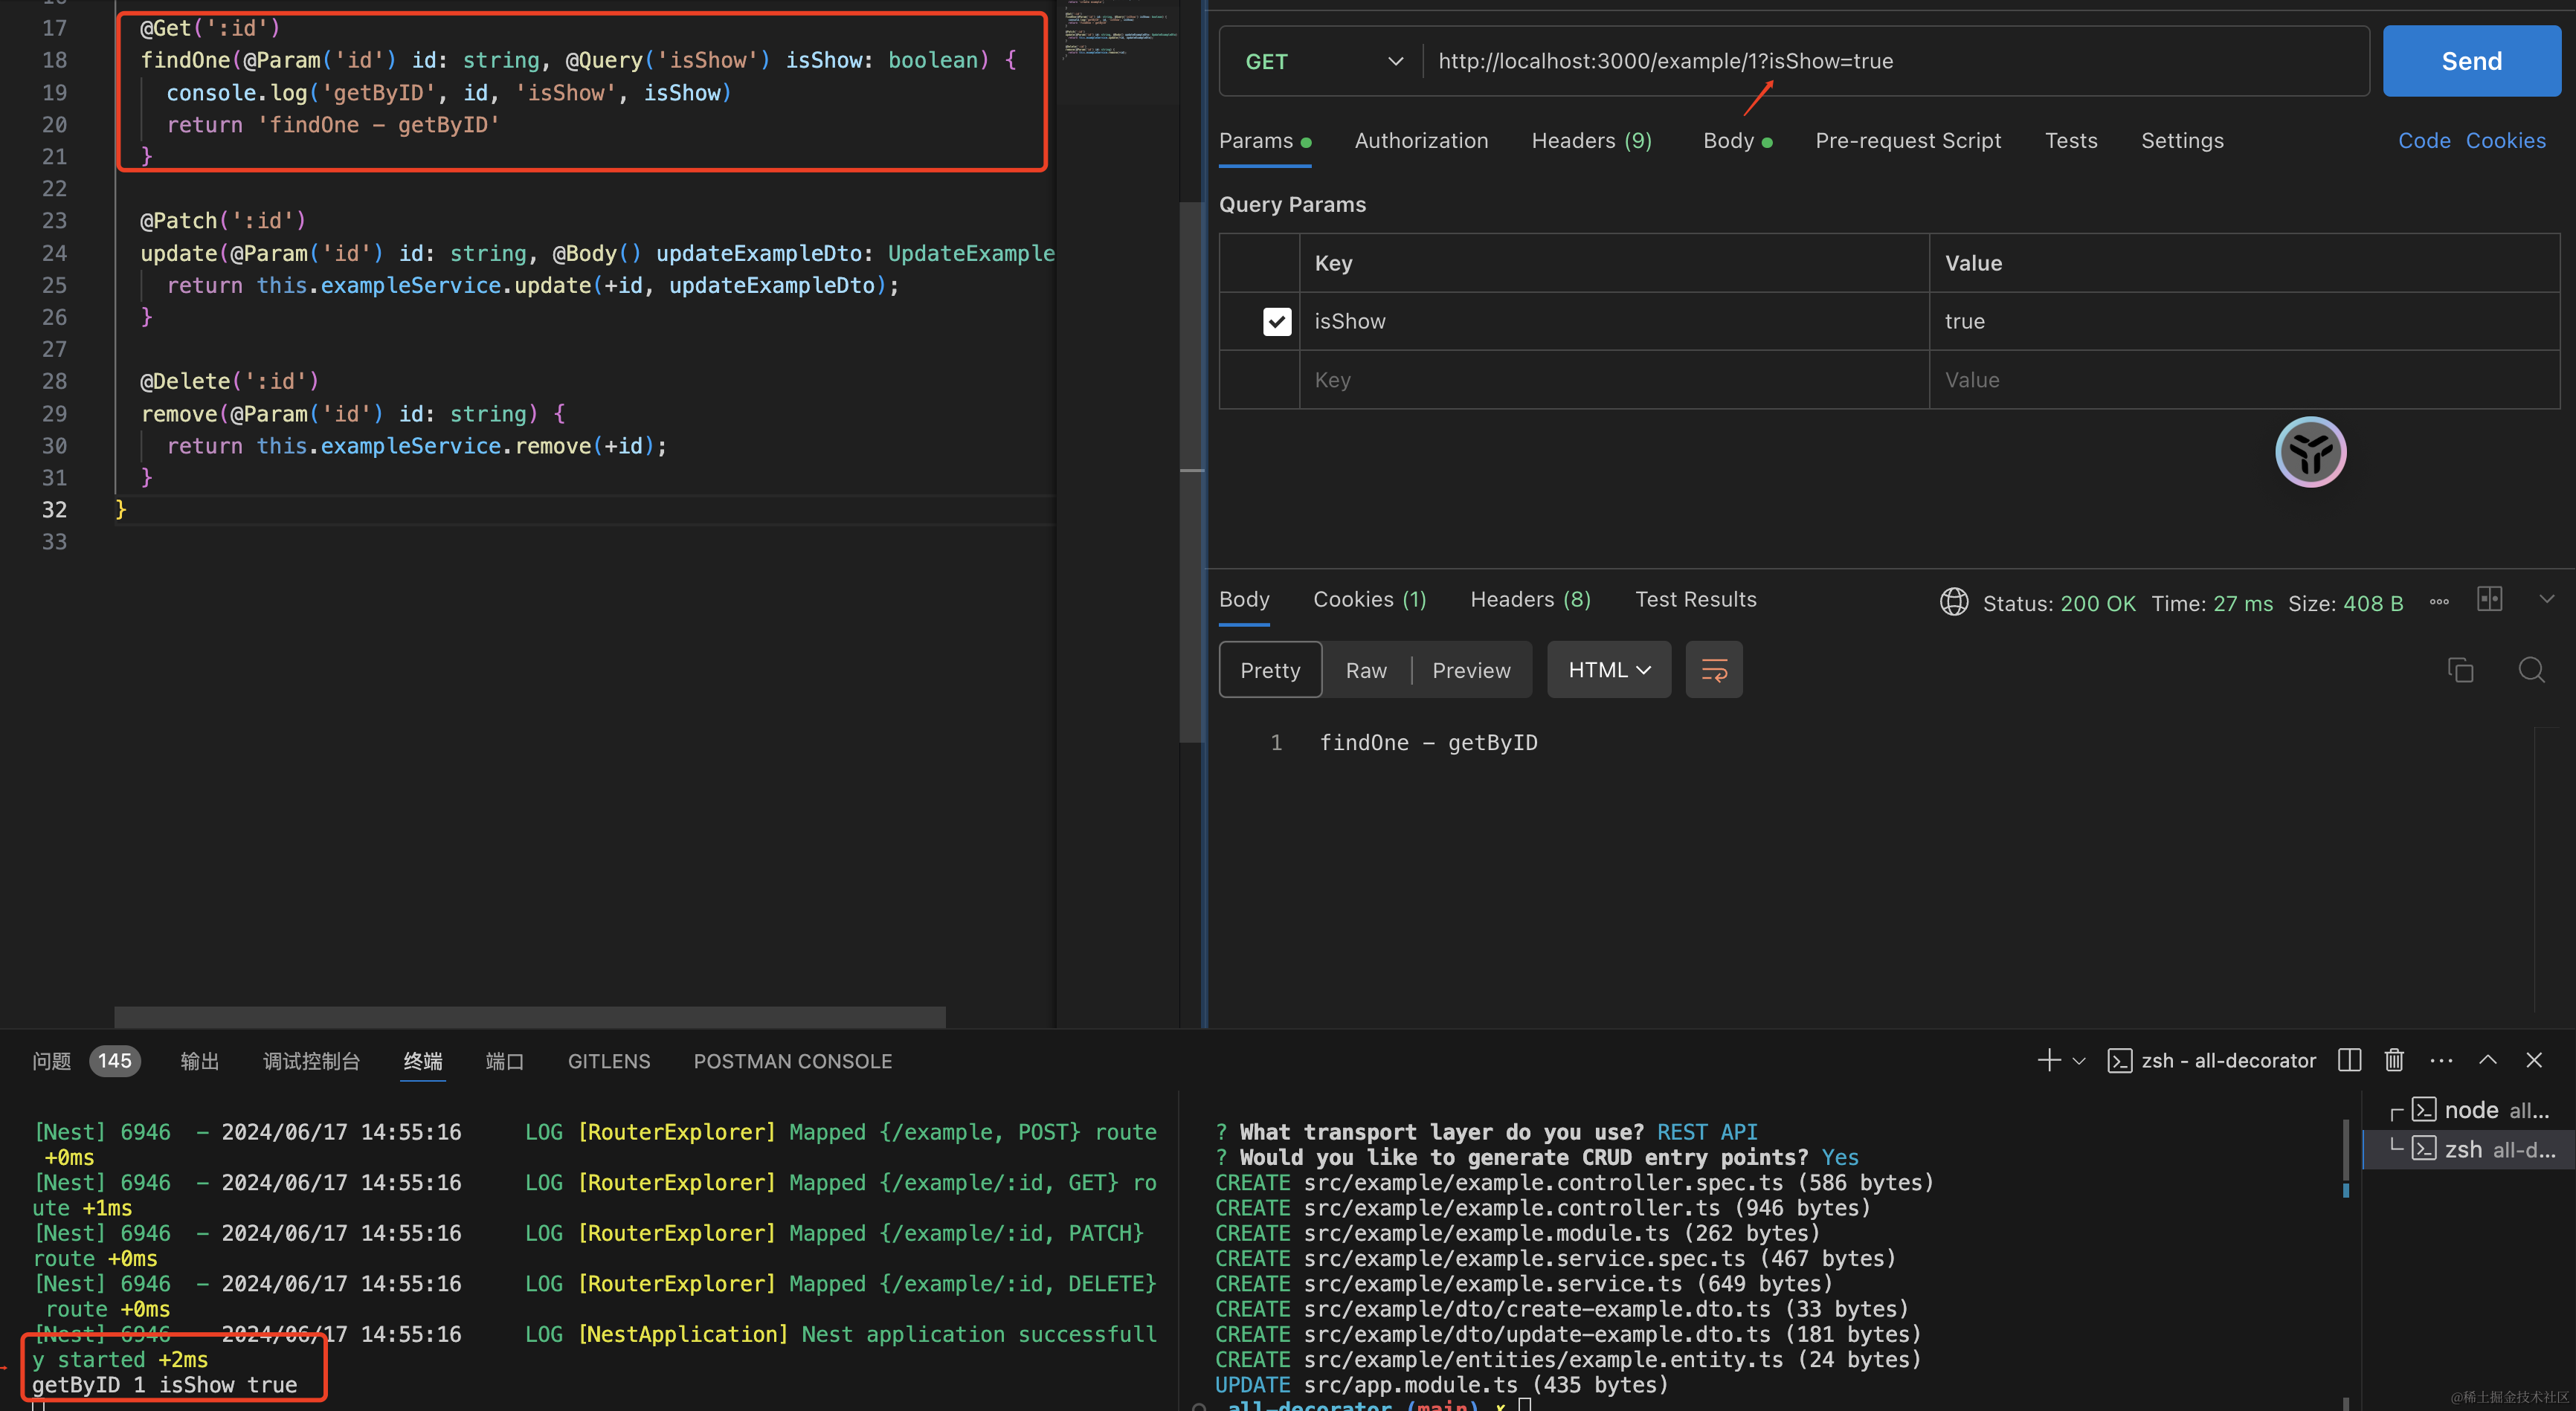Click the kill terminal trash icon

coord(2393,1060)
